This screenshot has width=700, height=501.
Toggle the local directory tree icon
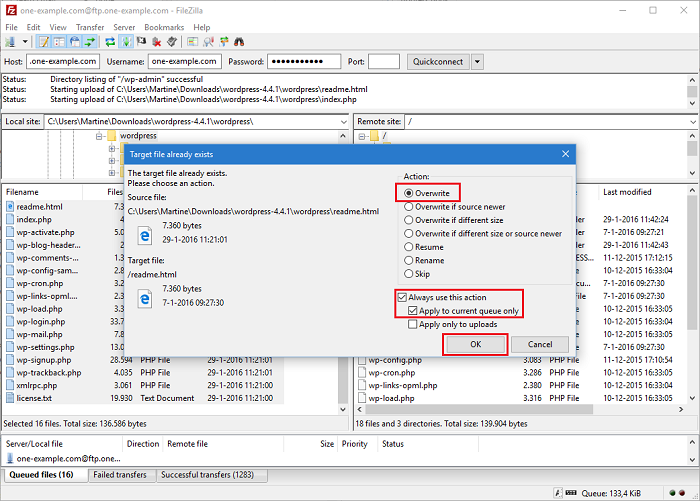(x=59, y=42)
